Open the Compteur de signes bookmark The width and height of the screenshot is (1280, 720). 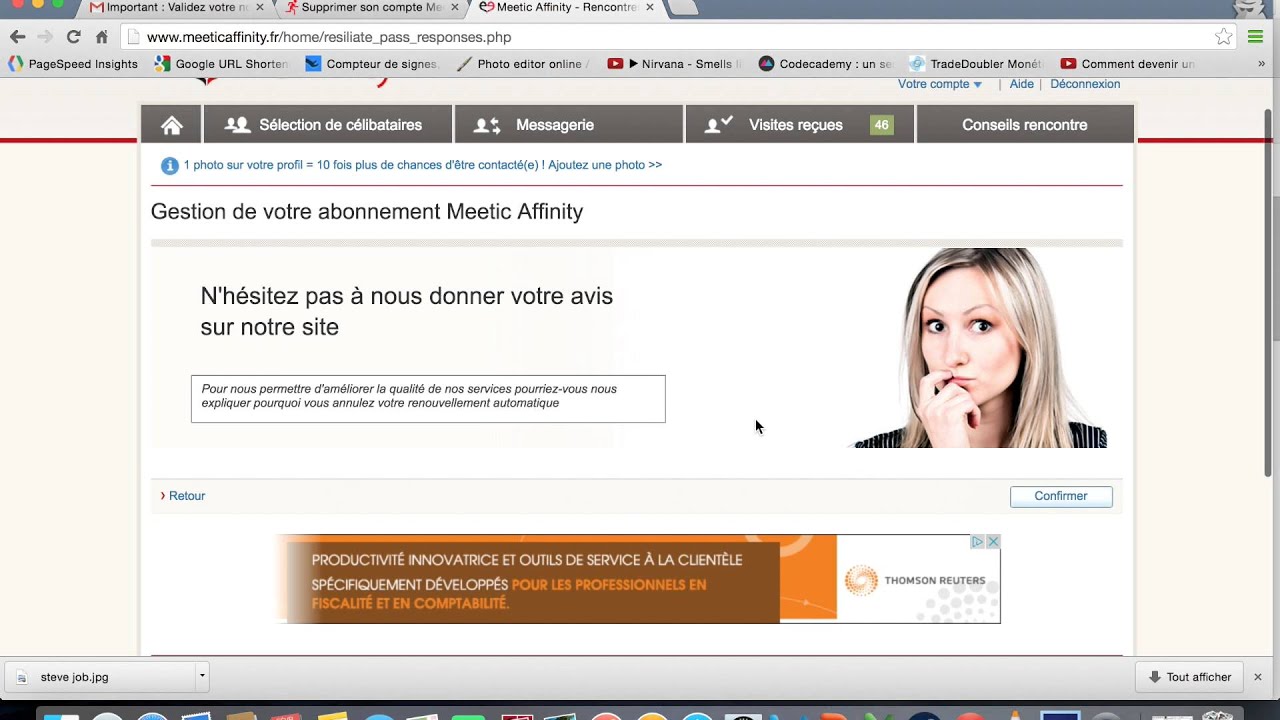click(372, 64)
